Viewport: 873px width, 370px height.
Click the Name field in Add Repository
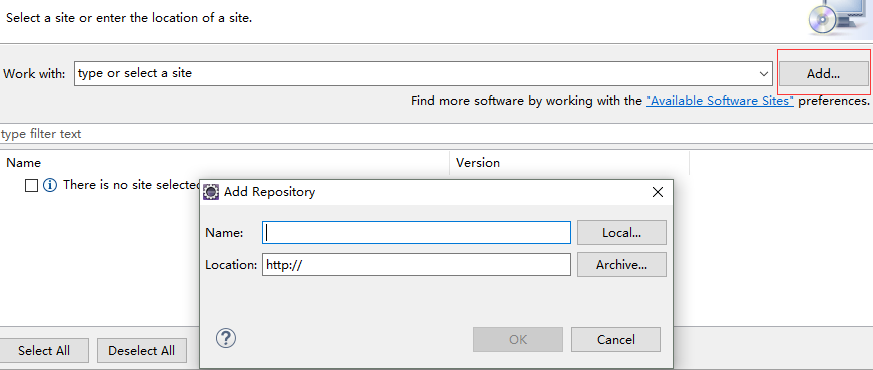pos(416,233)
